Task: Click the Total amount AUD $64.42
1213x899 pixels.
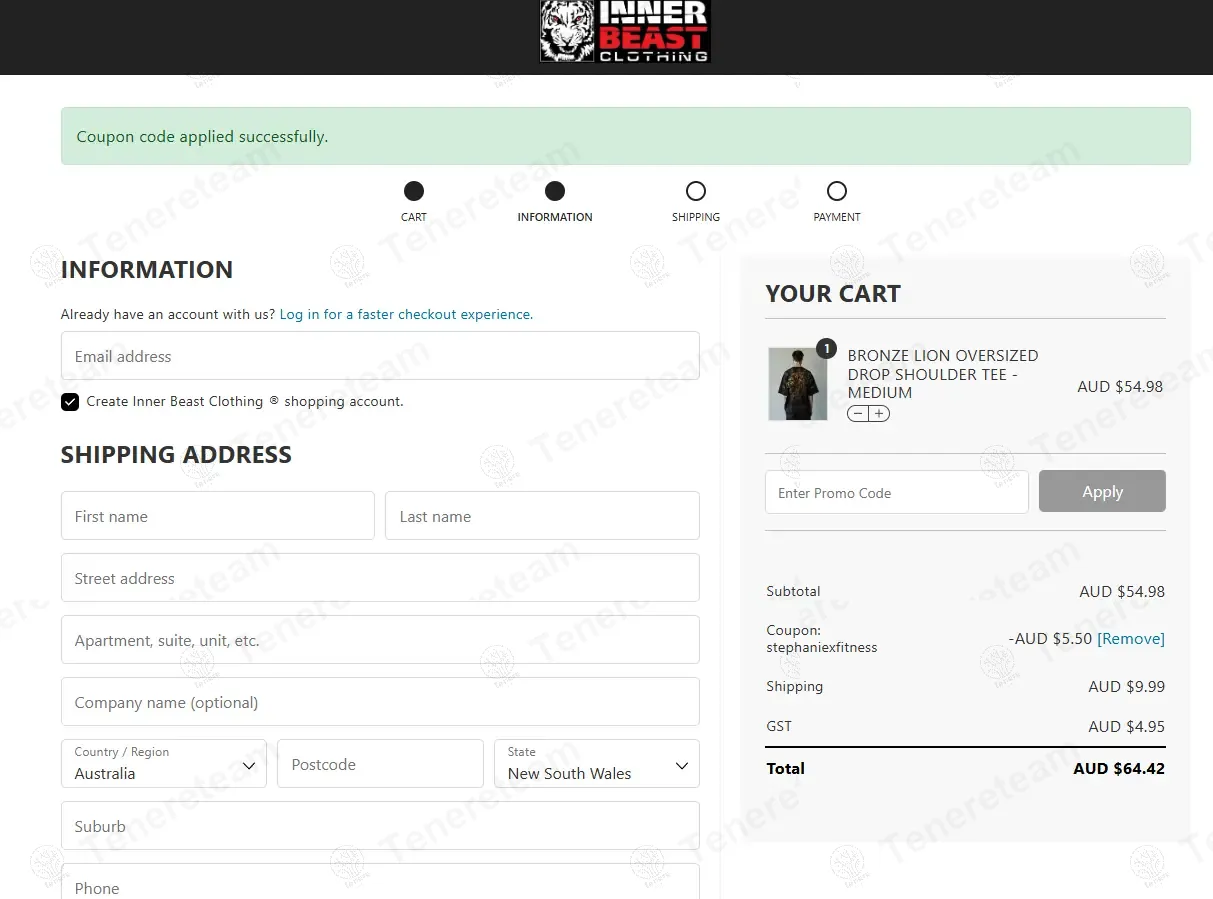Action: pos(1119,769)
